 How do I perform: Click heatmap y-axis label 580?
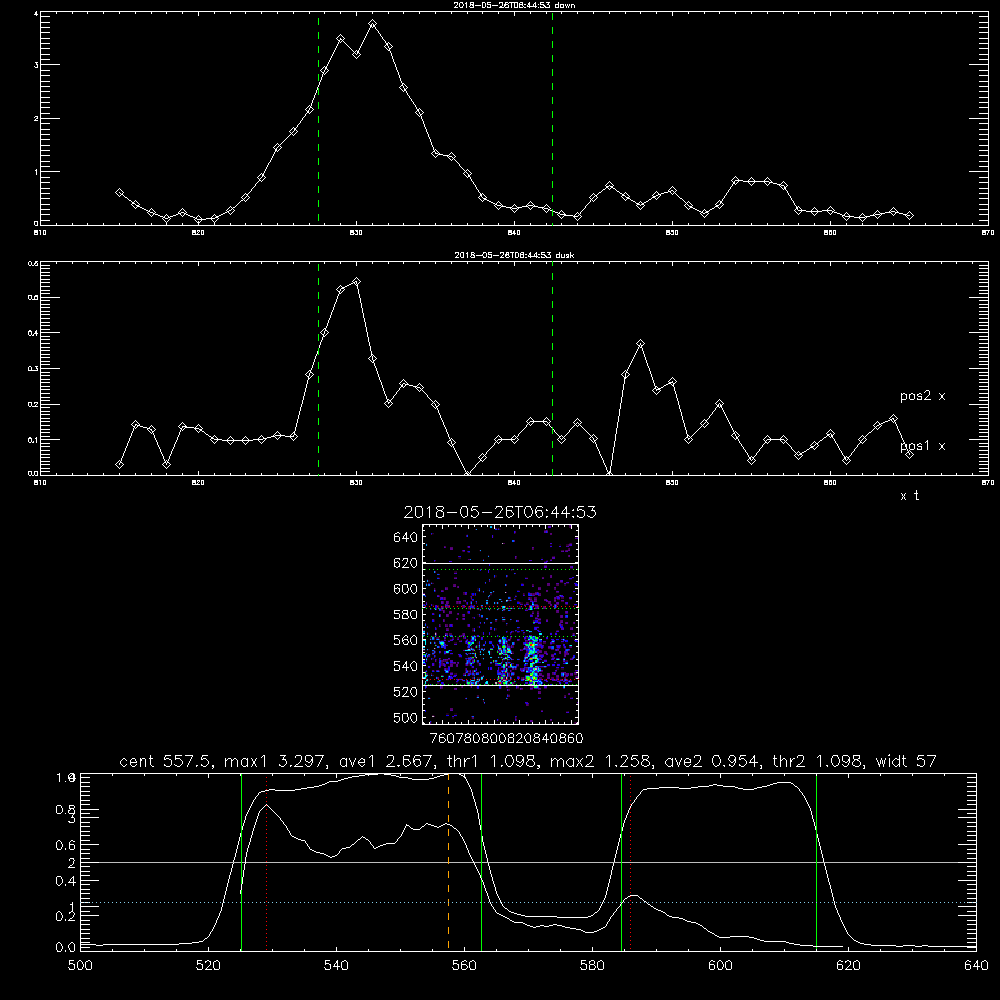click(406, 615)
